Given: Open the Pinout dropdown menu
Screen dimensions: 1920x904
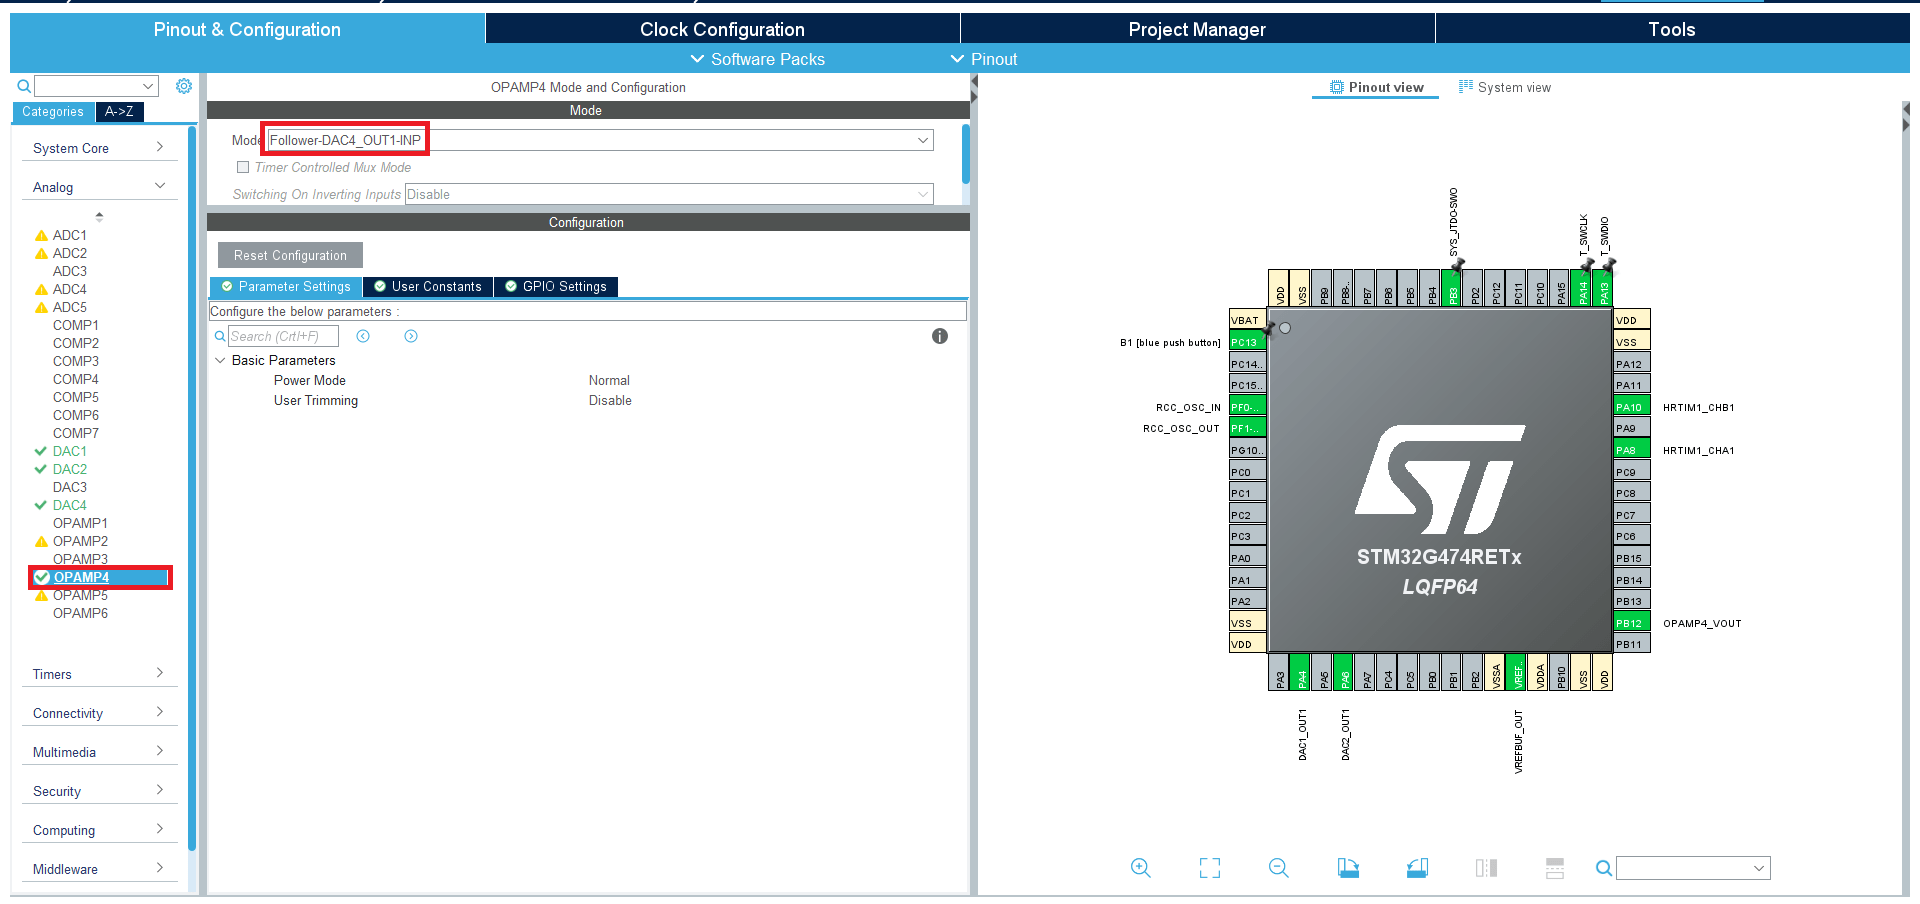Looking at the screenshot, I should (984, 59).
